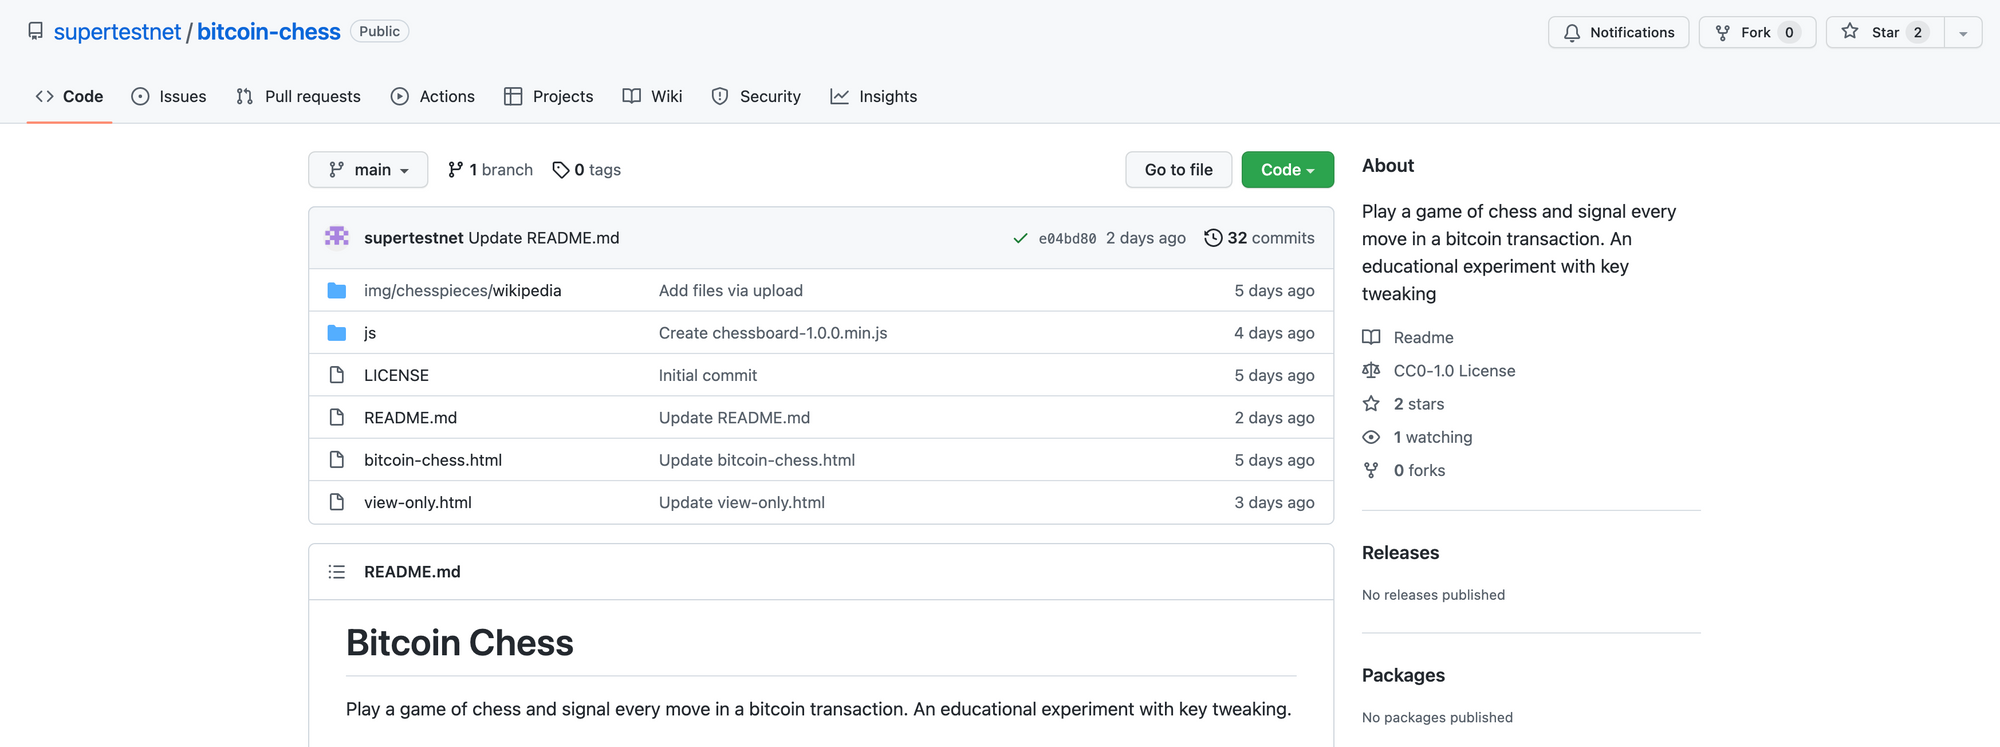Open the bitcoin-chess.html file

433,460
